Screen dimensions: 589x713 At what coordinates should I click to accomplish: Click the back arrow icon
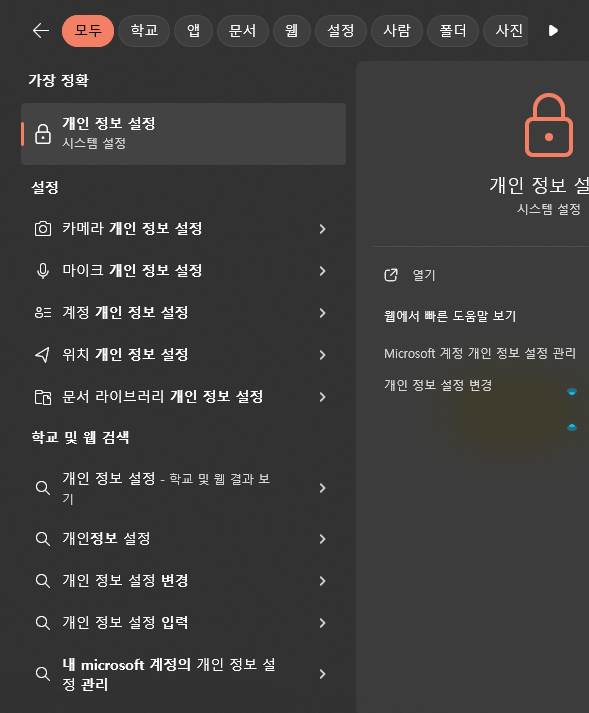[41, 30]
